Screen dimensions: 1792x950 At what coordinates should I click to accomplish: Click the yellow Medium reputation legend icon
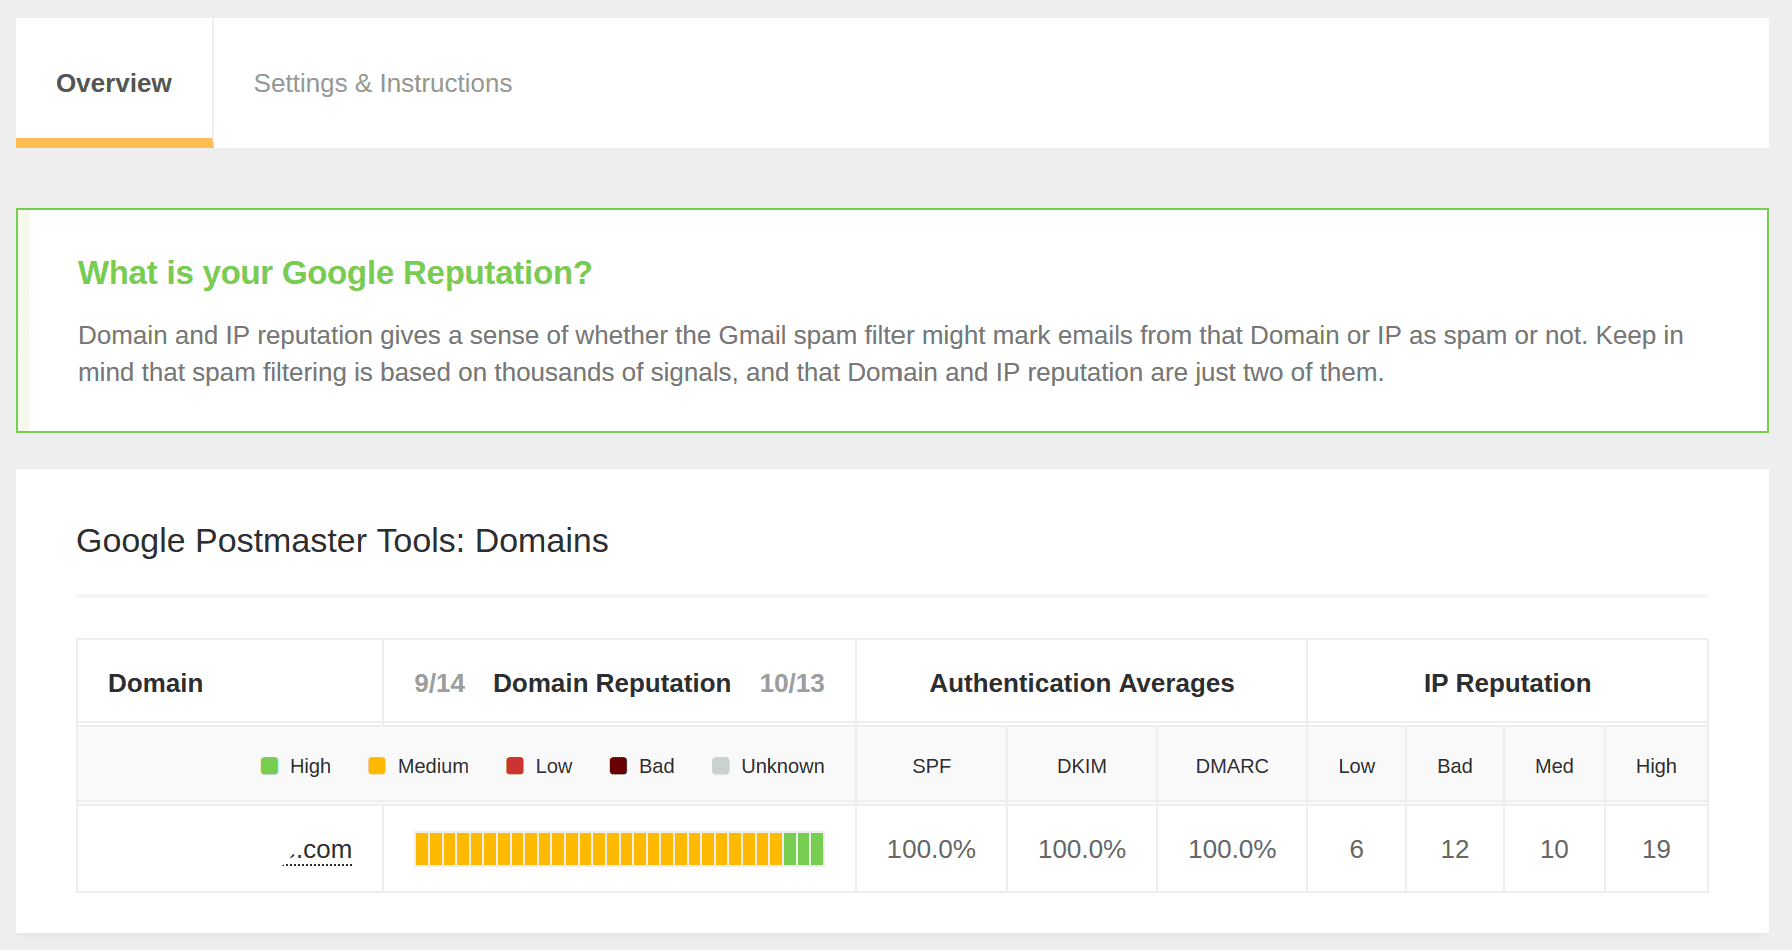pos(377,766)
